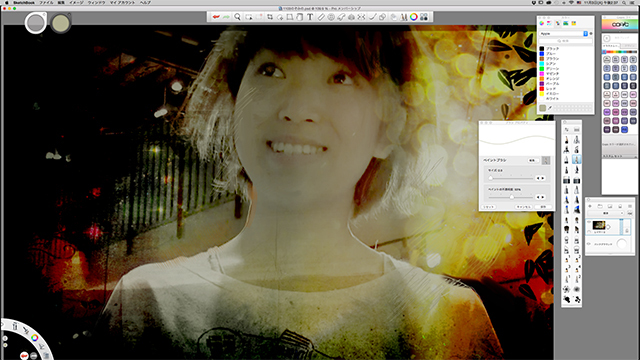Open the Apple palette dropdown
The width and height of the screenshot is (640, 360).
point(563,34)
